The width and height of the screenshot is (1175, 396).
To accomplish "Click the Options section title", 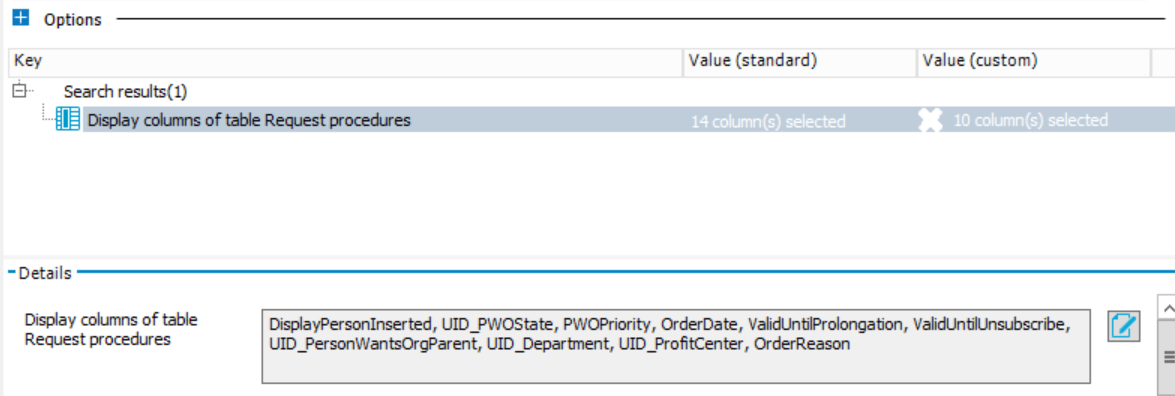I will pos(73,20).
